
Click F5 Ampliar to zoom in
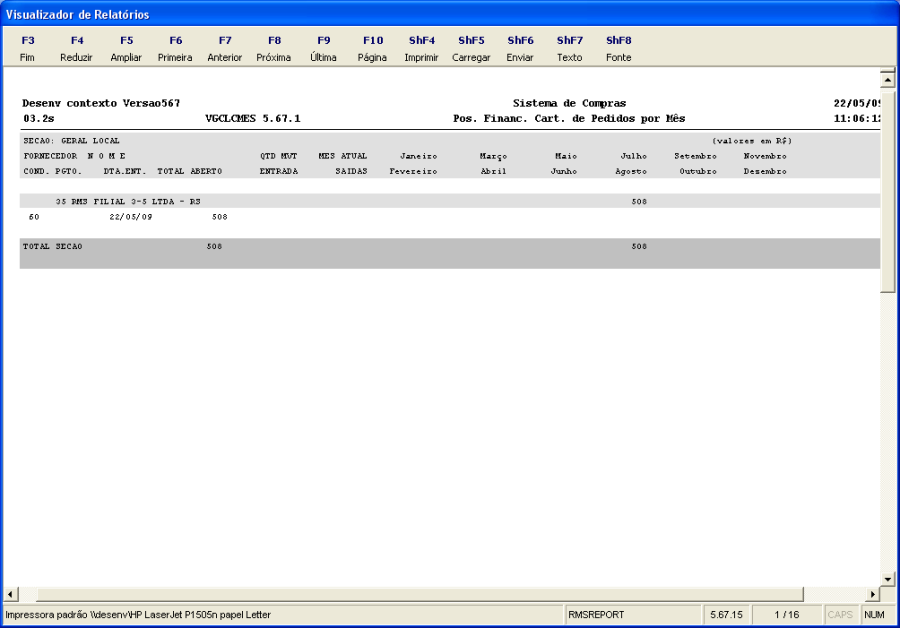pos(126,49)
